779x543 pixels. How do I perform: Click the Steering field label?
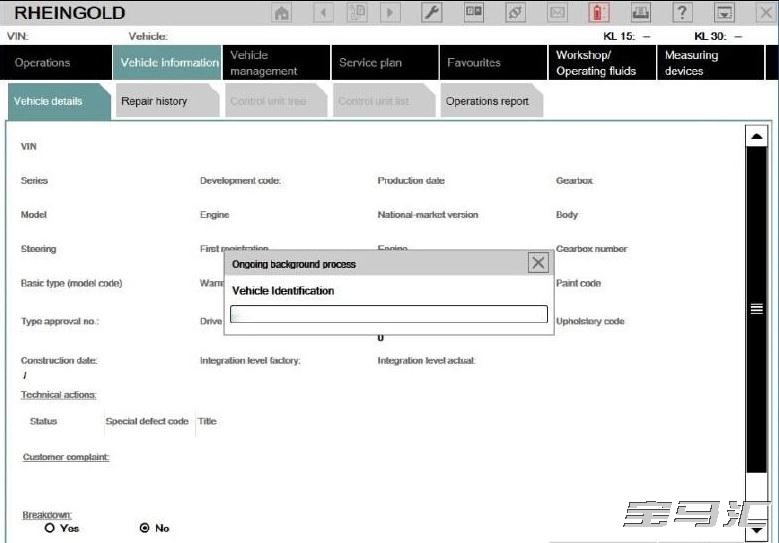point(38,248)
